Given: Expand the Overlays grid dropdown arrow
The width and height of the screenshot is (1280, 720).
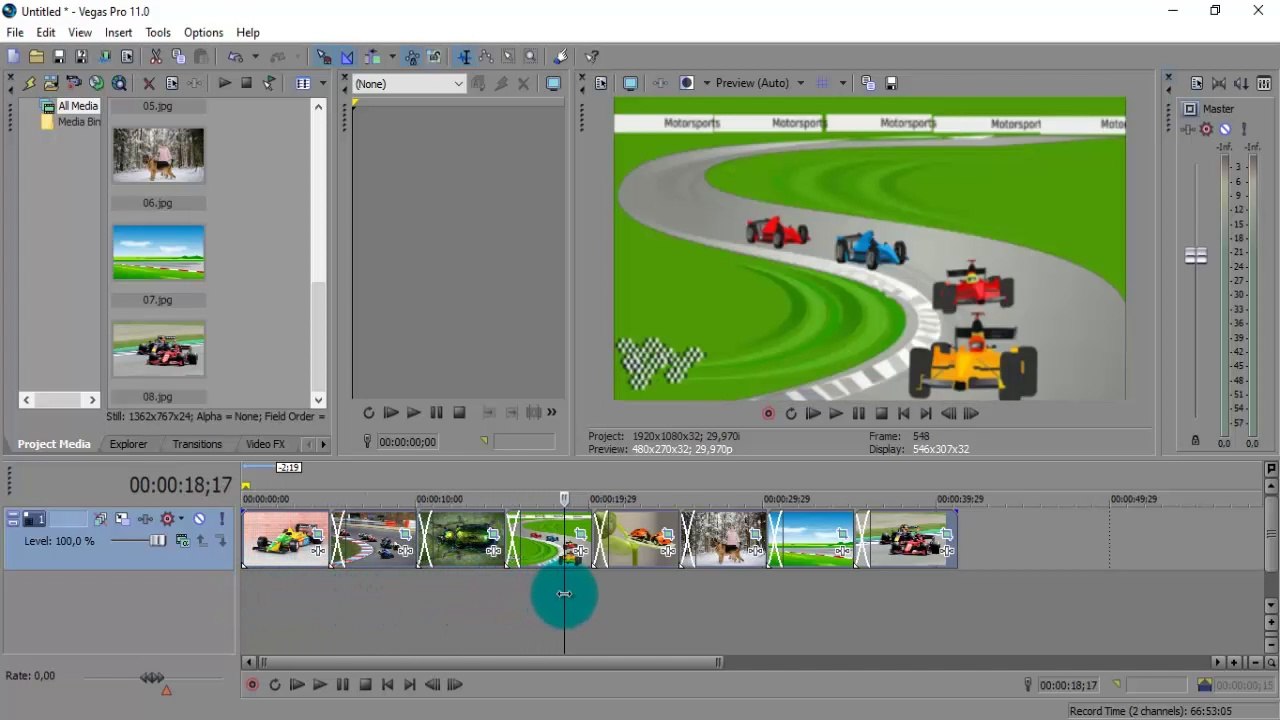Looking at the screenshot, I should click(x=843, y=84).
